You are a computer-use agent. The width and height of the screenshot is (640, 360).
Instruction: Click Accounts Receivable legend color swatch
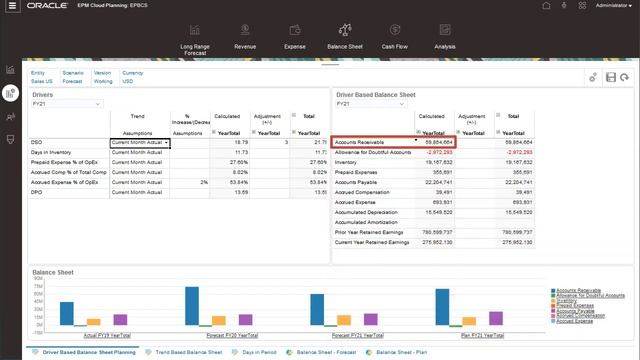pyautogui.click(x=553, y=291)
